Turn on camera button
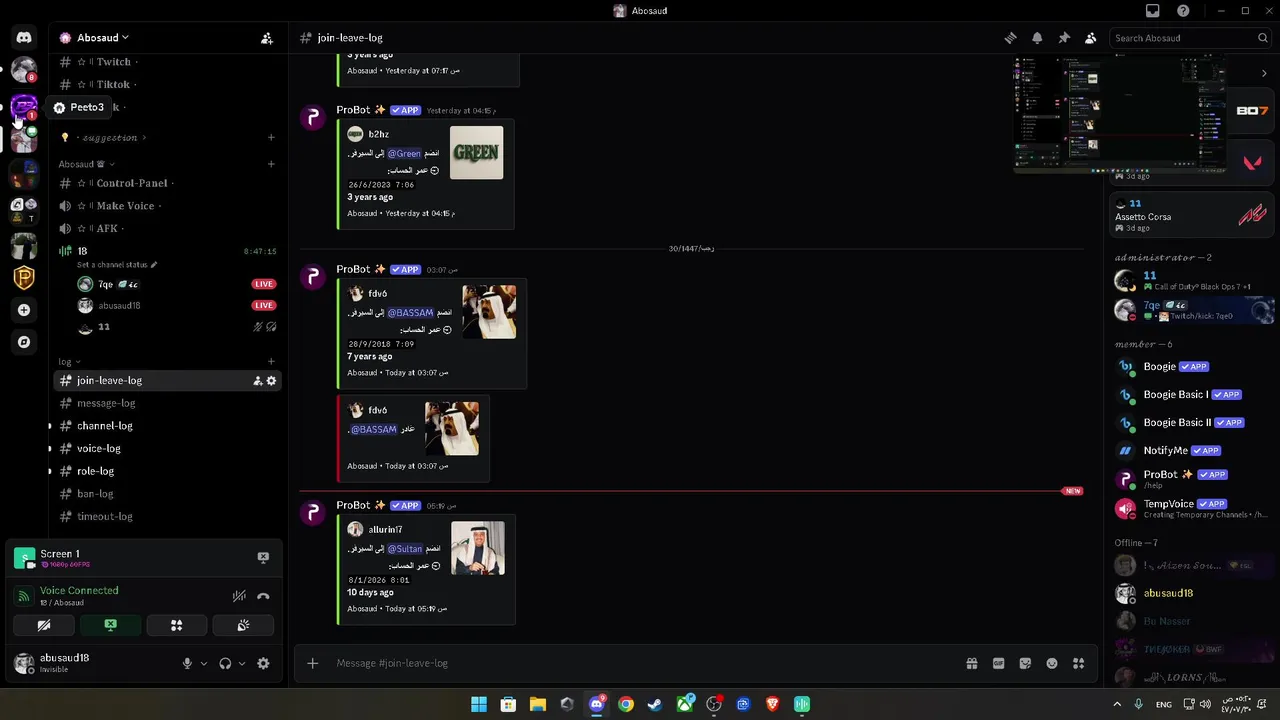The image size is (1280, 720). [44, 625]
